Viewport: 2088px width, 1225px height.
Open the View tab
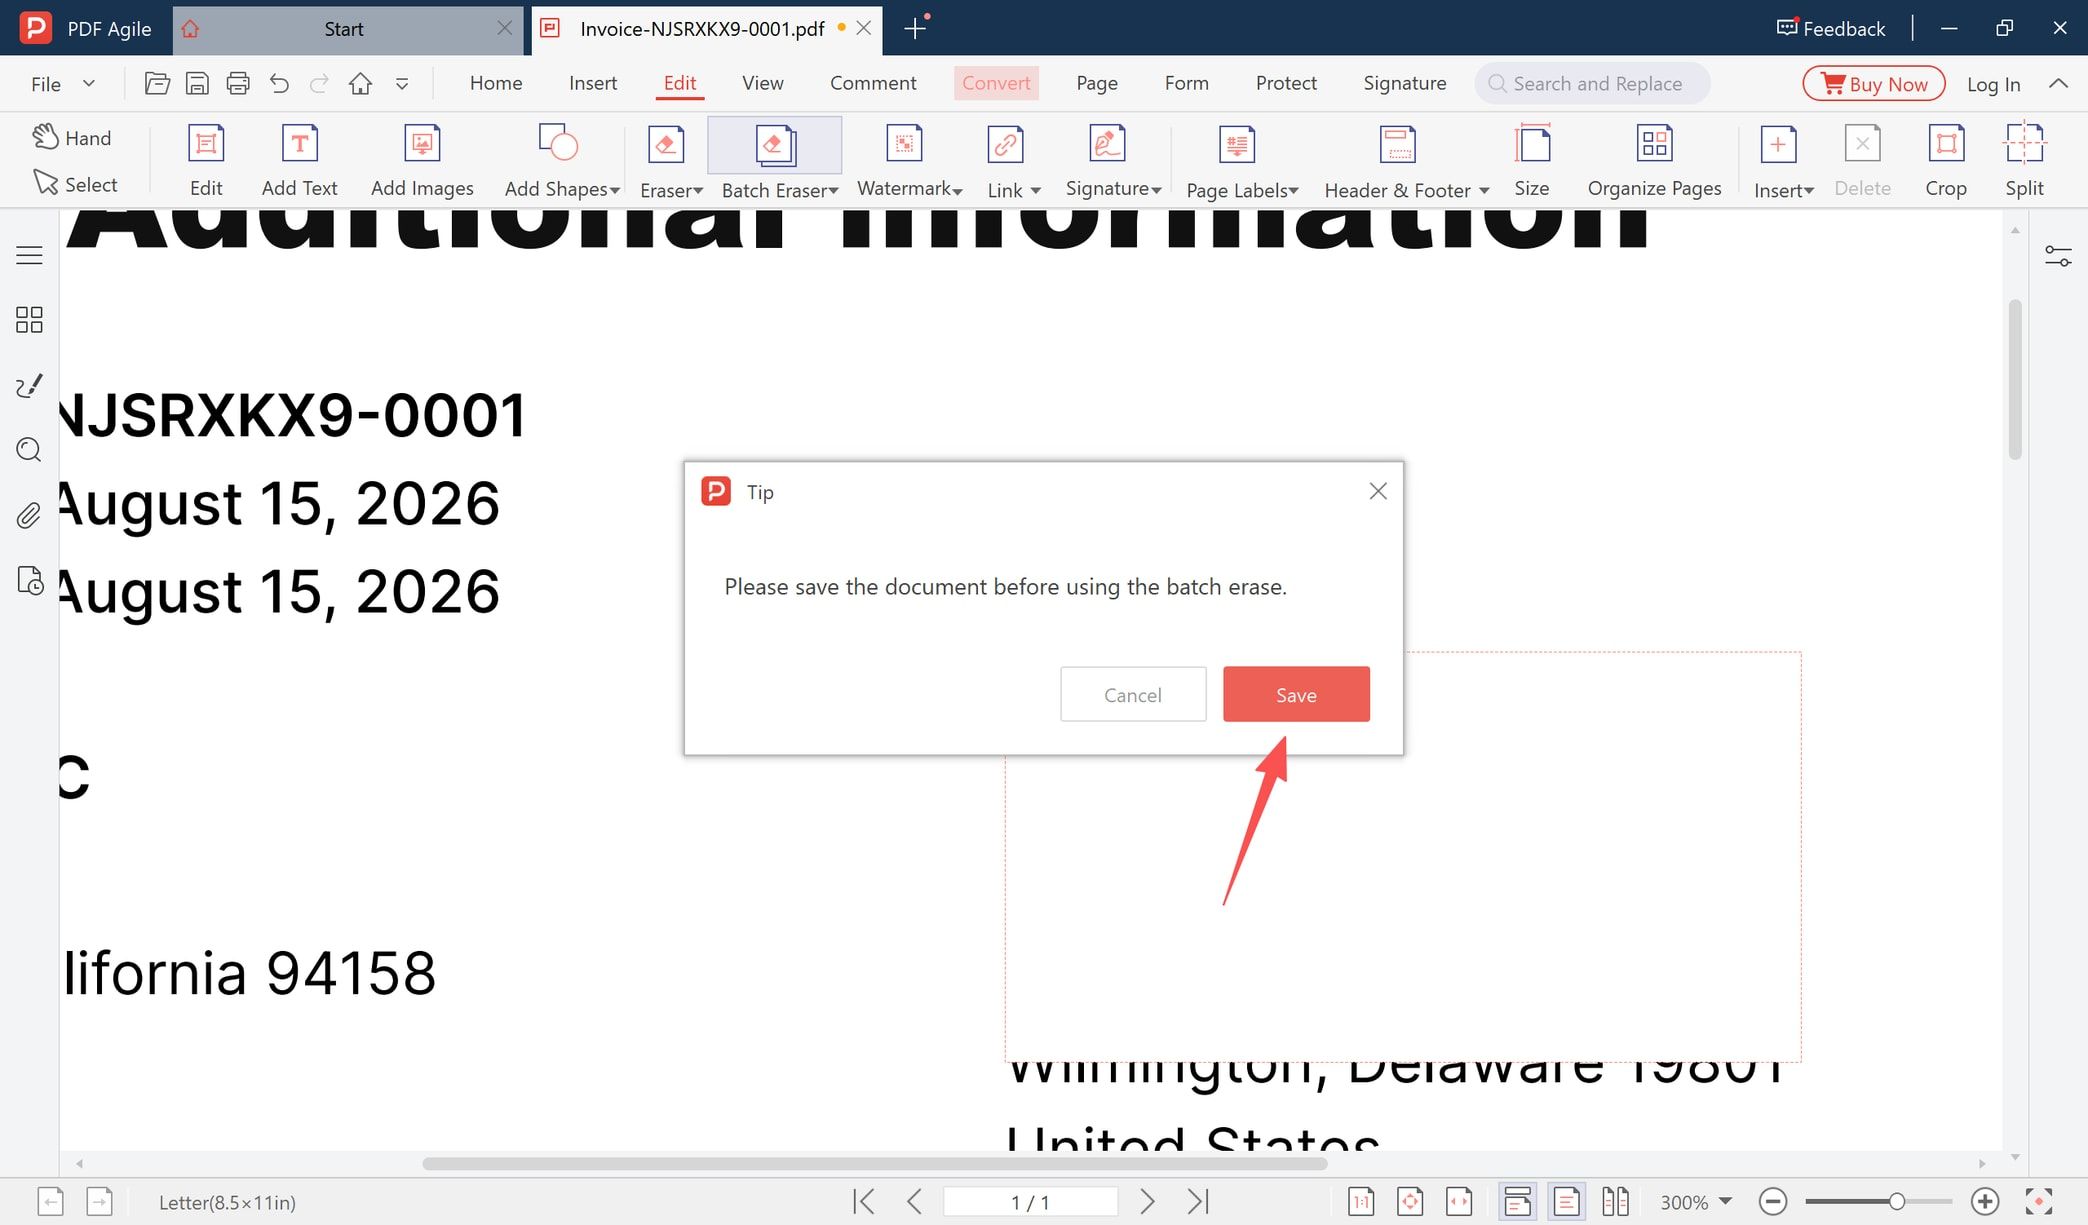point(762,83)
